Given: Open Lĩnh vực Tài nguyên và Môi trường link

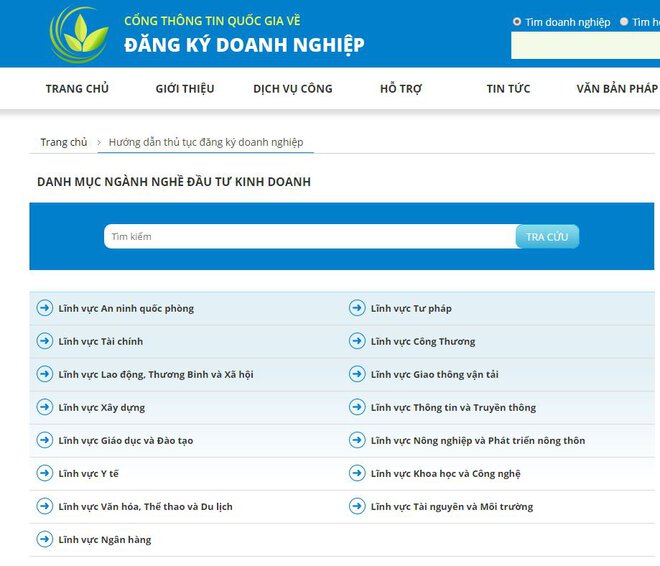Looking at the screenshot, I should 452,507.
